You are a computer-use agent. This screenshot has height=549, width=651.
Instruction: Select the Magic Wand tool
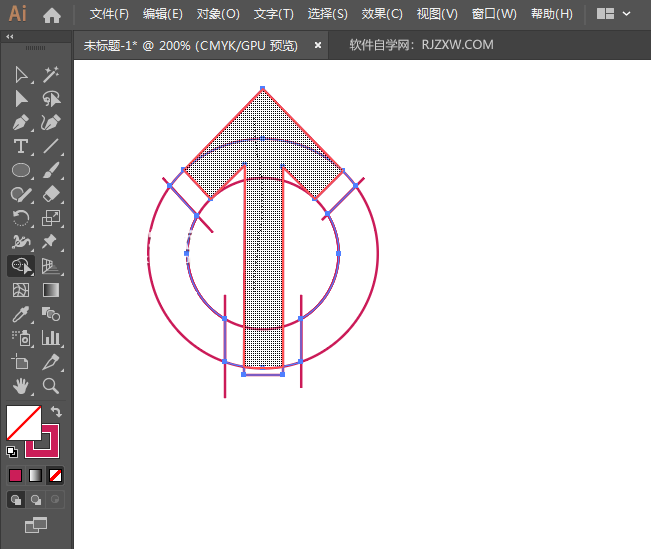51,74
